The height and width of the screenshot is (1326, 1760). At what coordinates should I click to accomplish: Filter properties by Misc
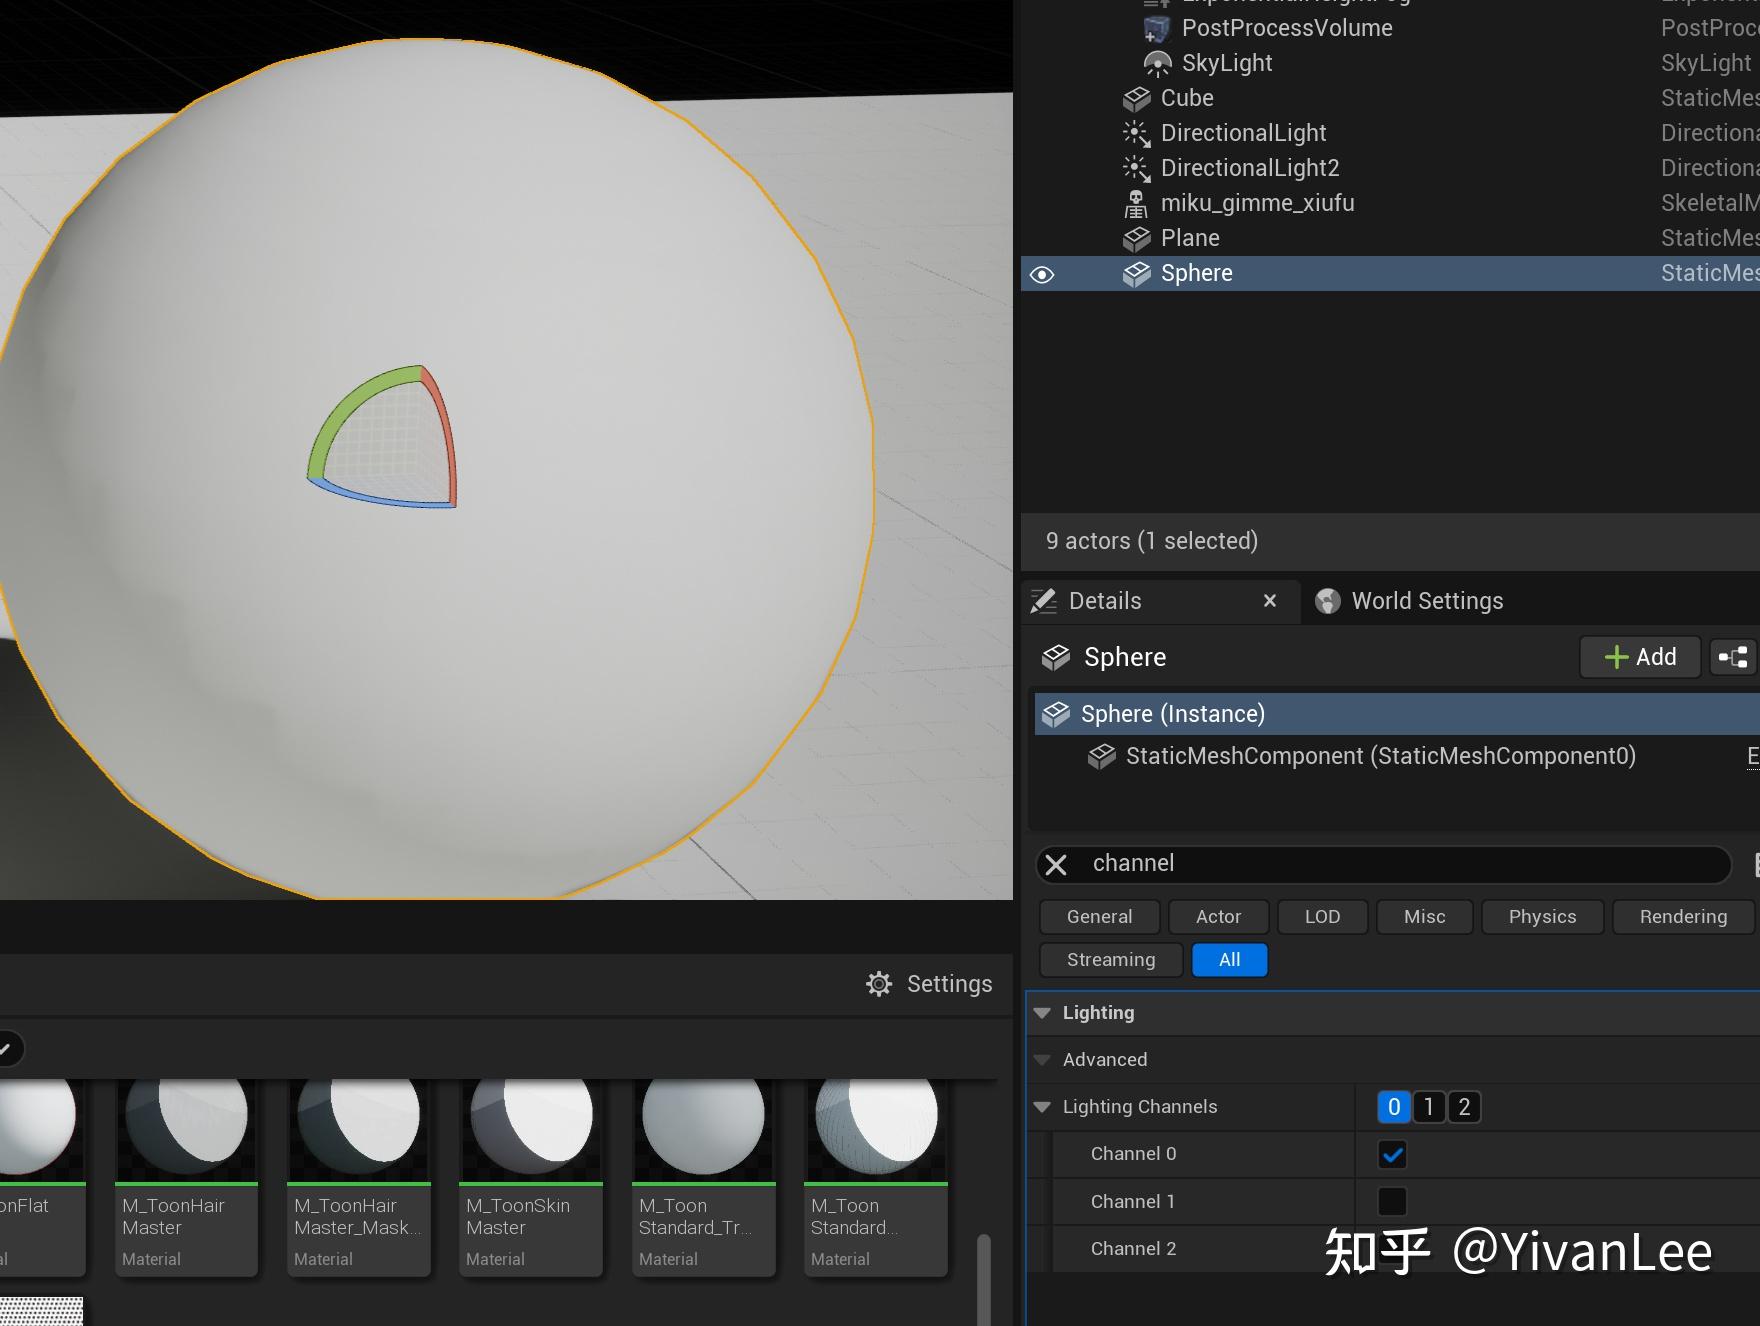tap(1425, 917)
